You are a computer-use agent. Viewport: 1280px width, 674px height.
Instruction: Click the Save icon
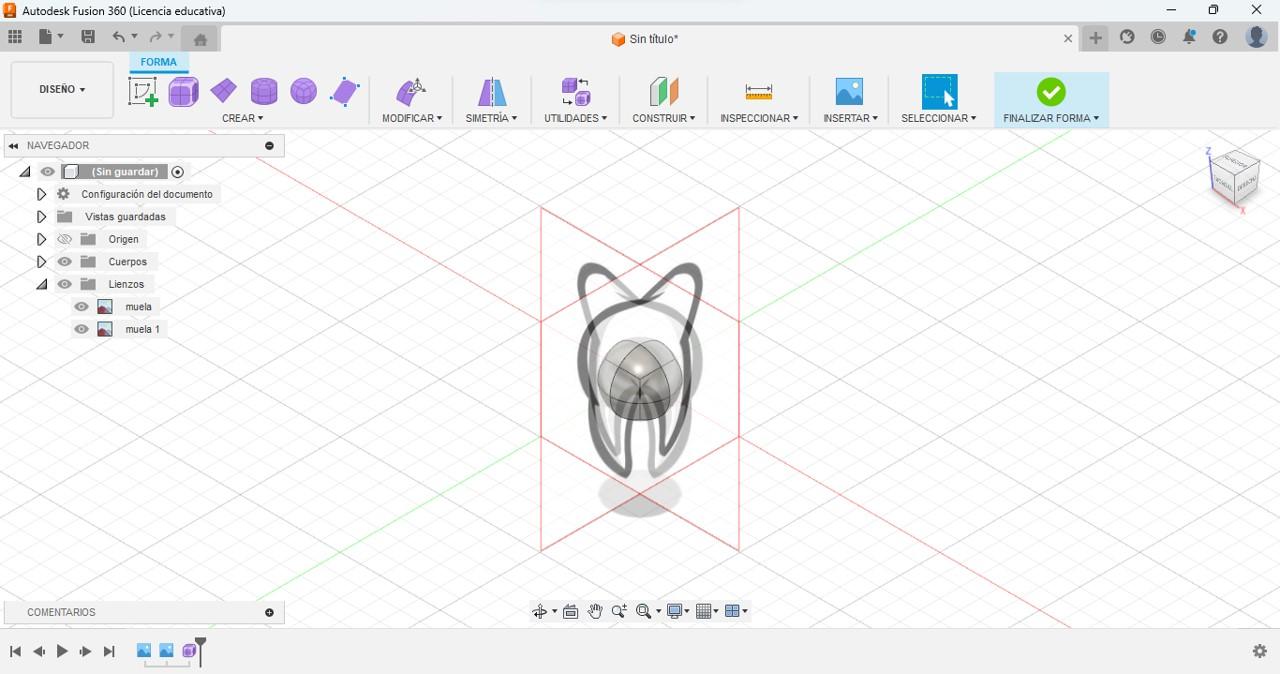click(88, 37)
